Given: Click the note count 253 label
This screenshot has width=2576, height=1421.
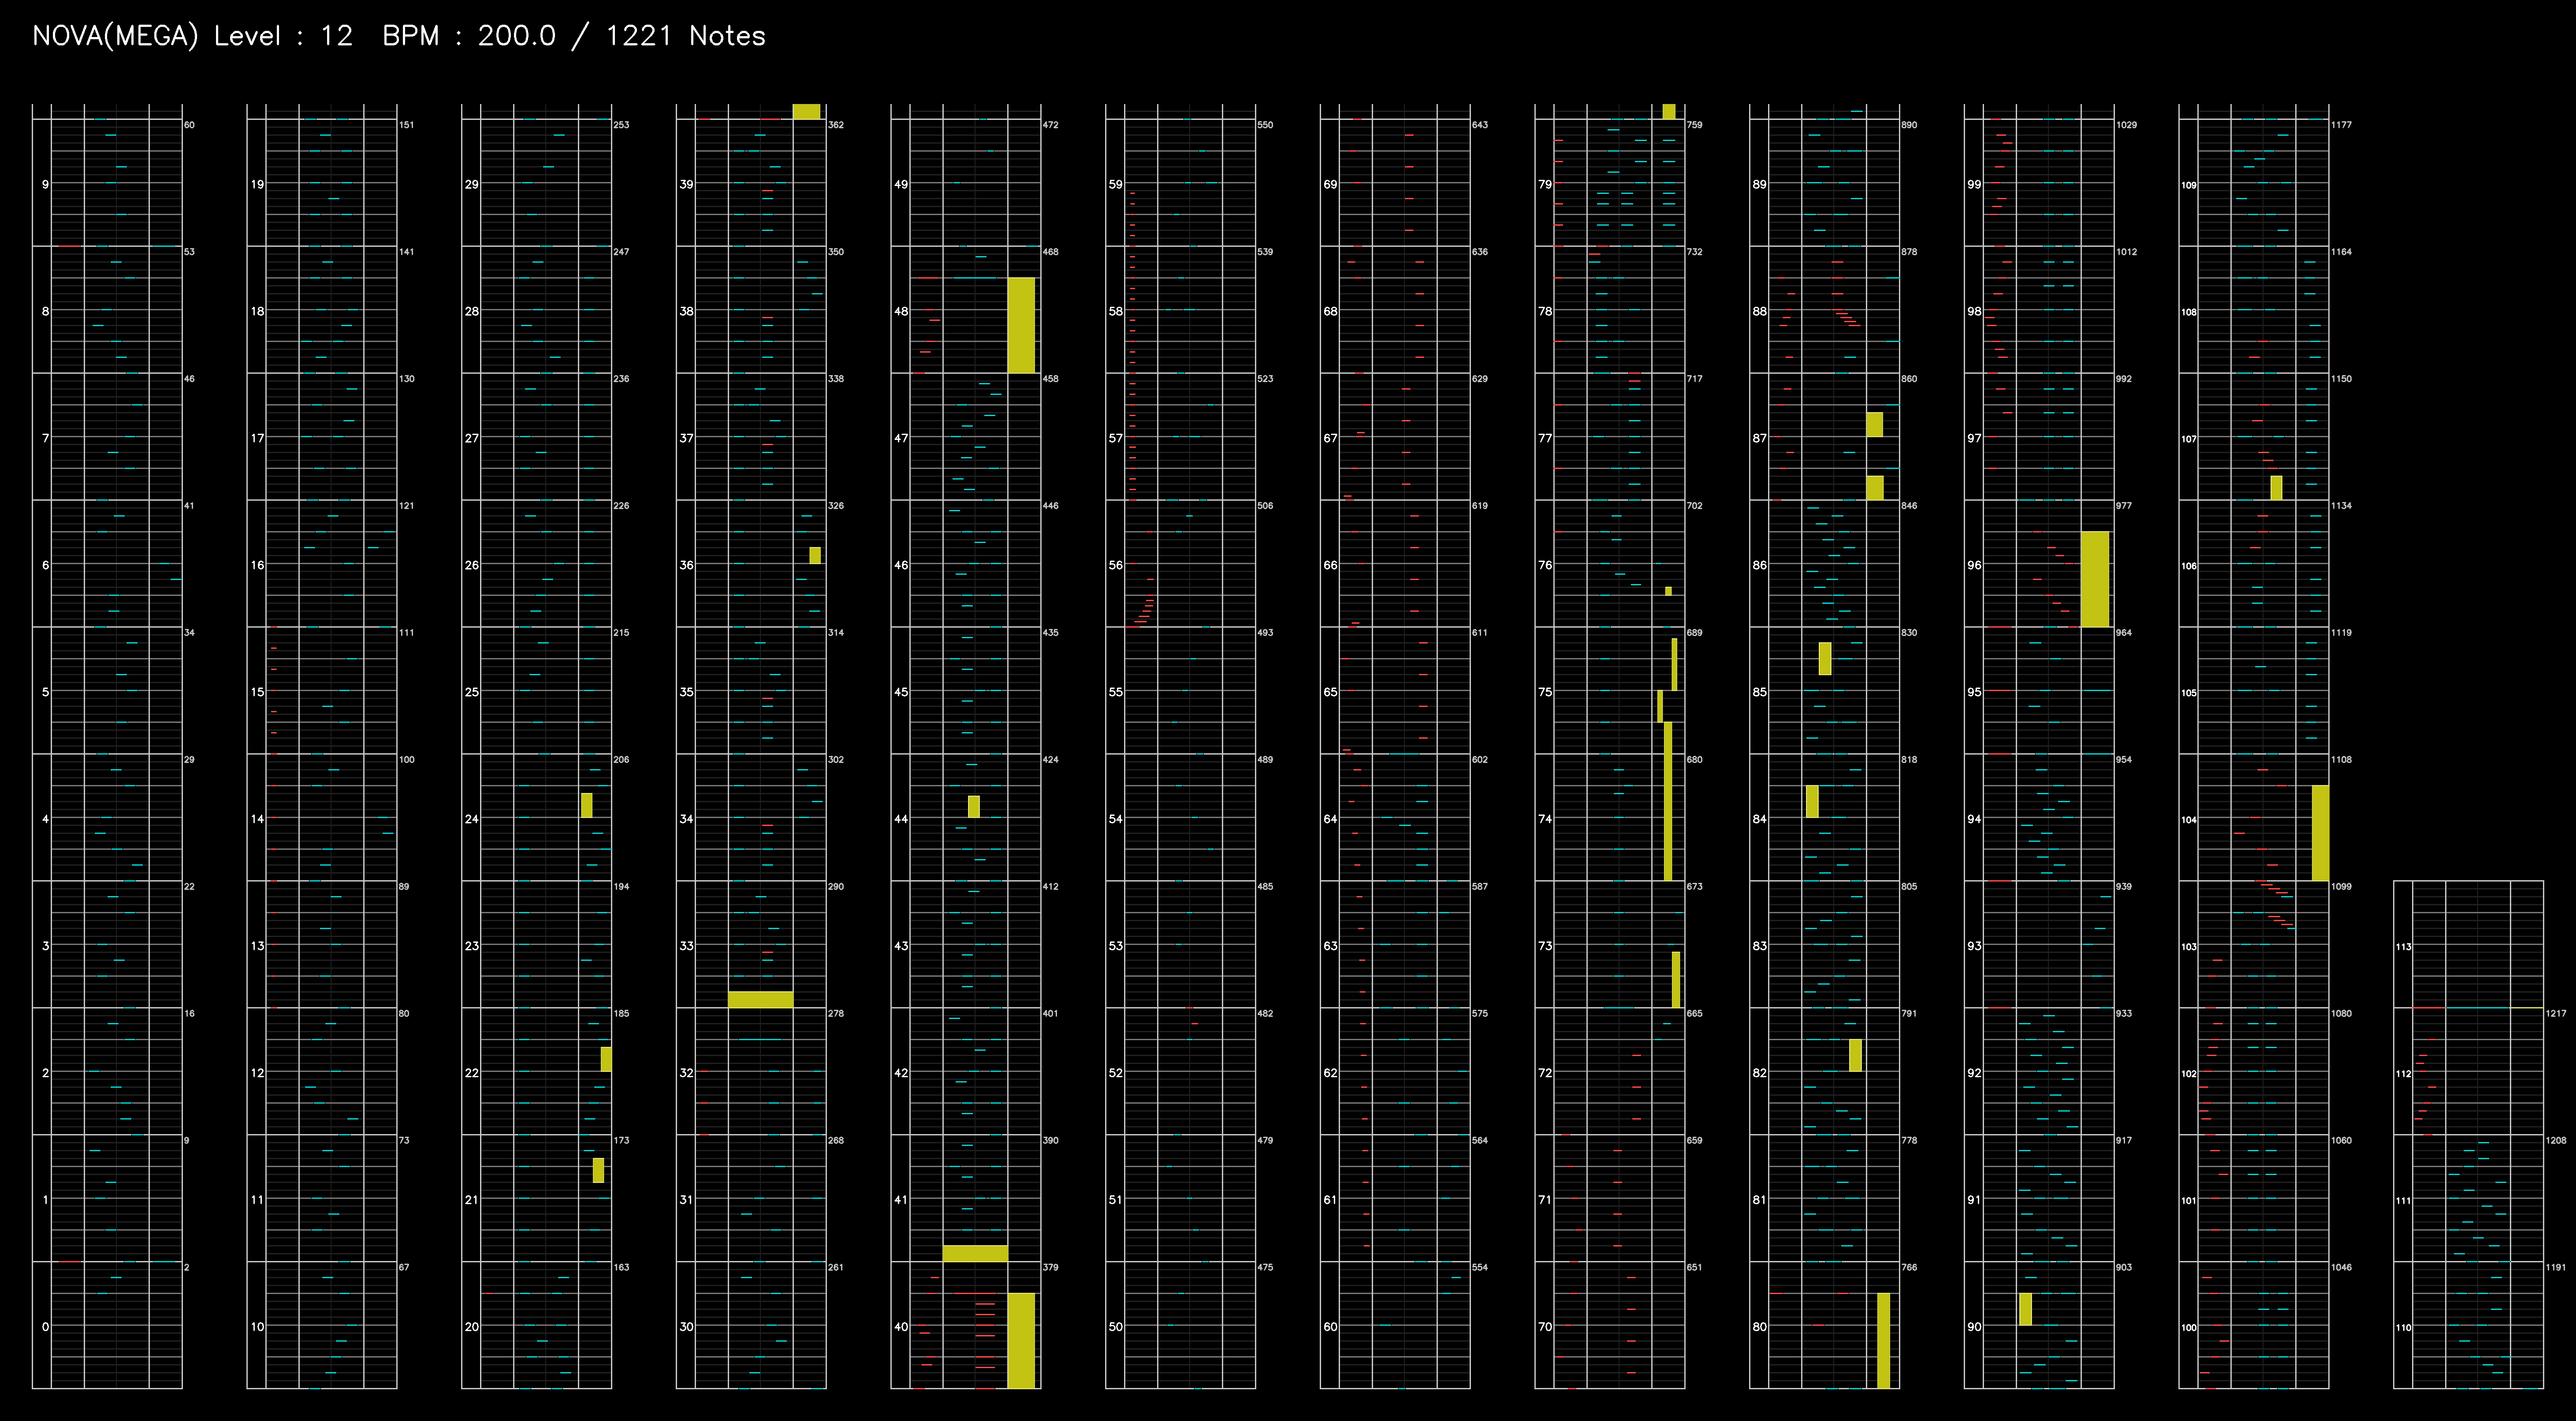Looking at the screenshot, I should (621, 125).
